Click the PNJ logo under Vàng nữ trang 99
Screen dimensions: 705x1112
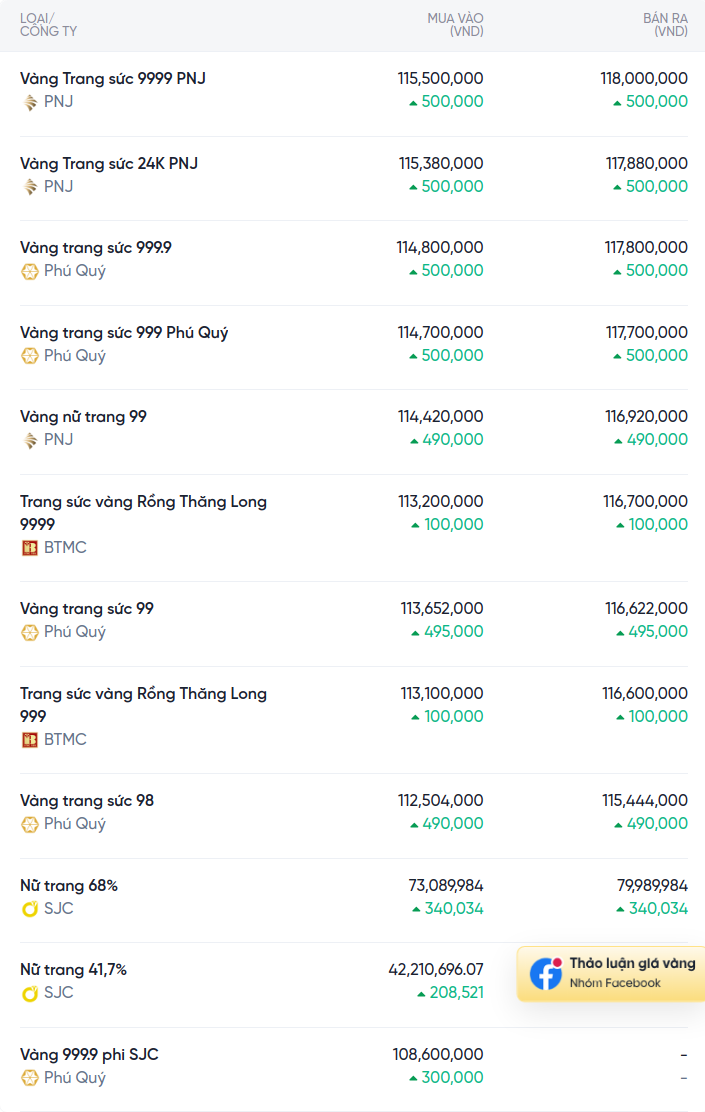pos(30,440)
